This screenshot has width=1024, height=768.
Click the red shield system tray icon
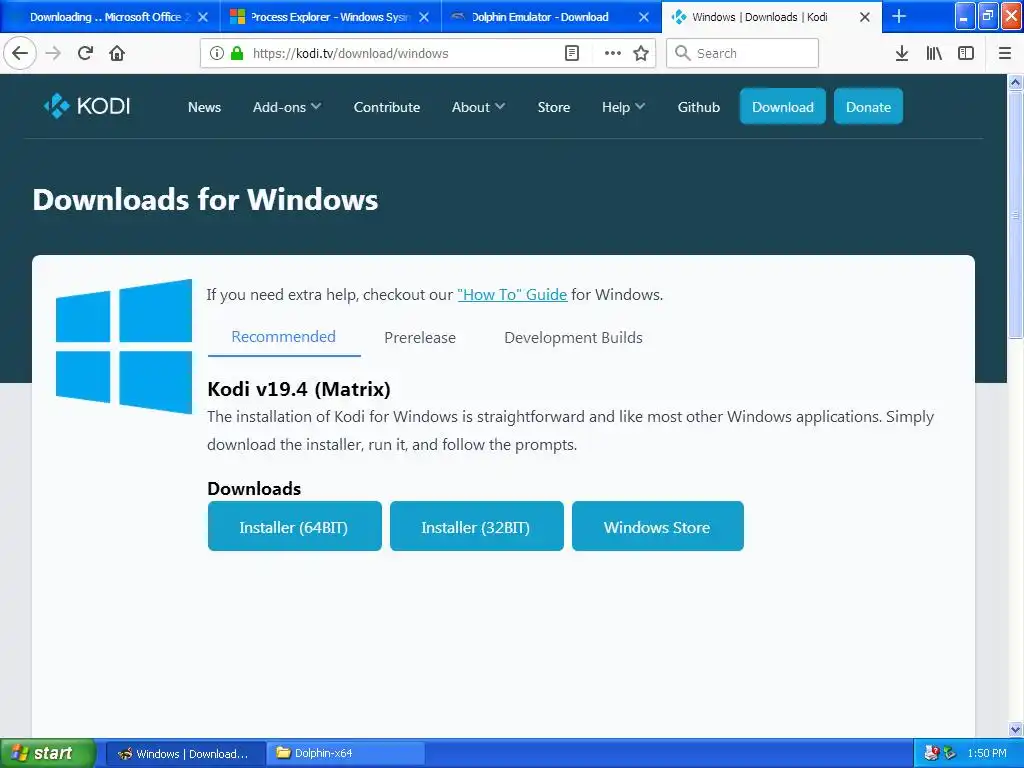click(x=931, y=753)
